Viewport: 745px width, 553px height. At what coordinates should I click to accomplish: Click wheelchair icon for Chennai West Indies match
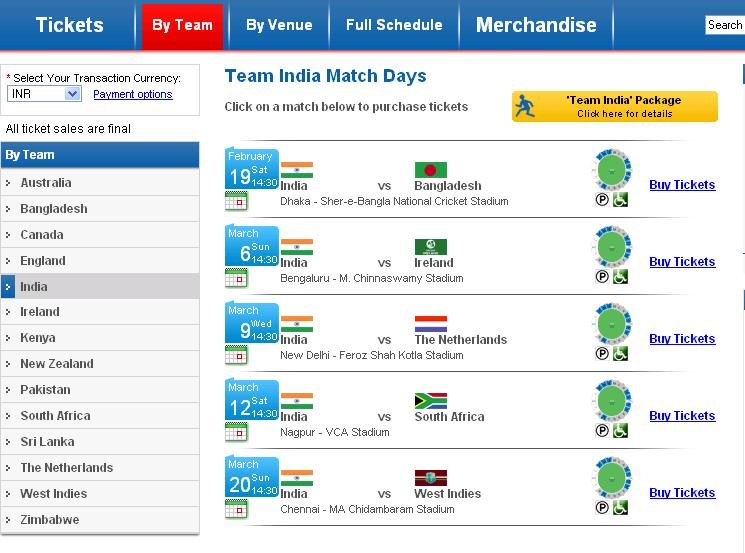pos(620,508)
